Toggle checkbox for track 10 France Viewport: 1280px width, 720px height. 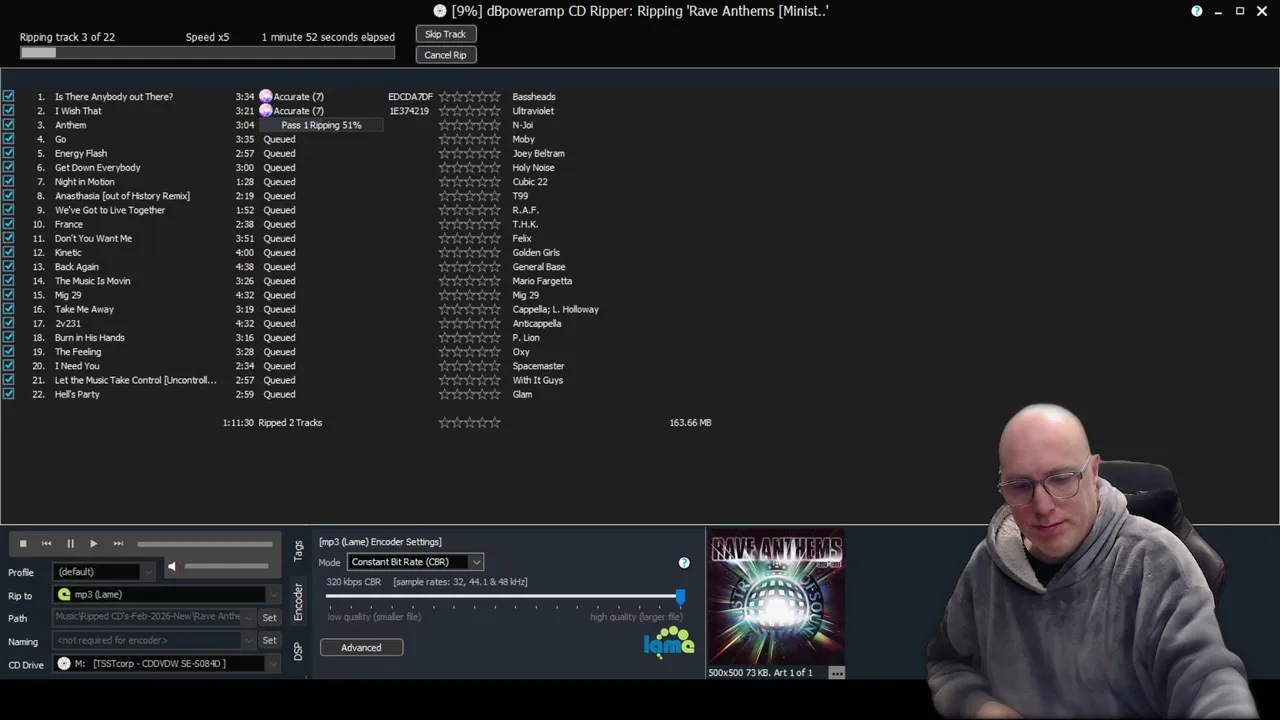9,224
